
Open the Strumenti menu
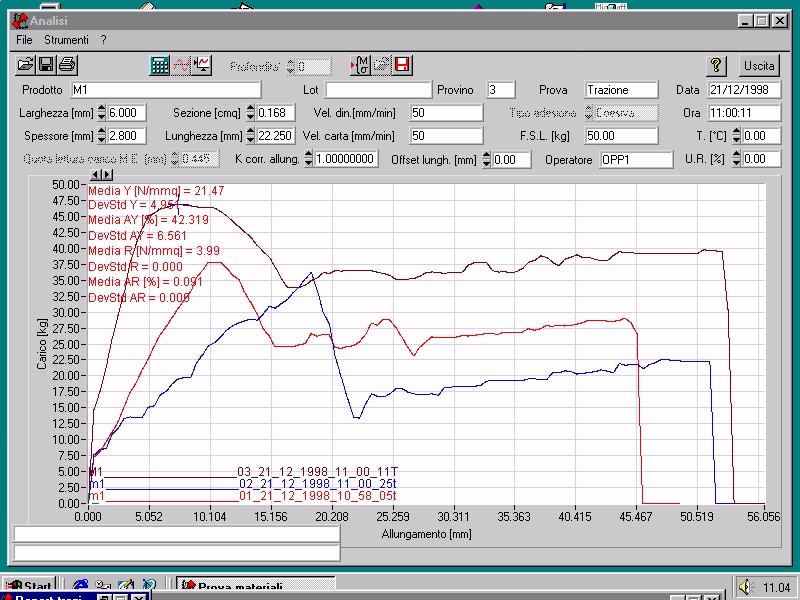click(66, 40)
